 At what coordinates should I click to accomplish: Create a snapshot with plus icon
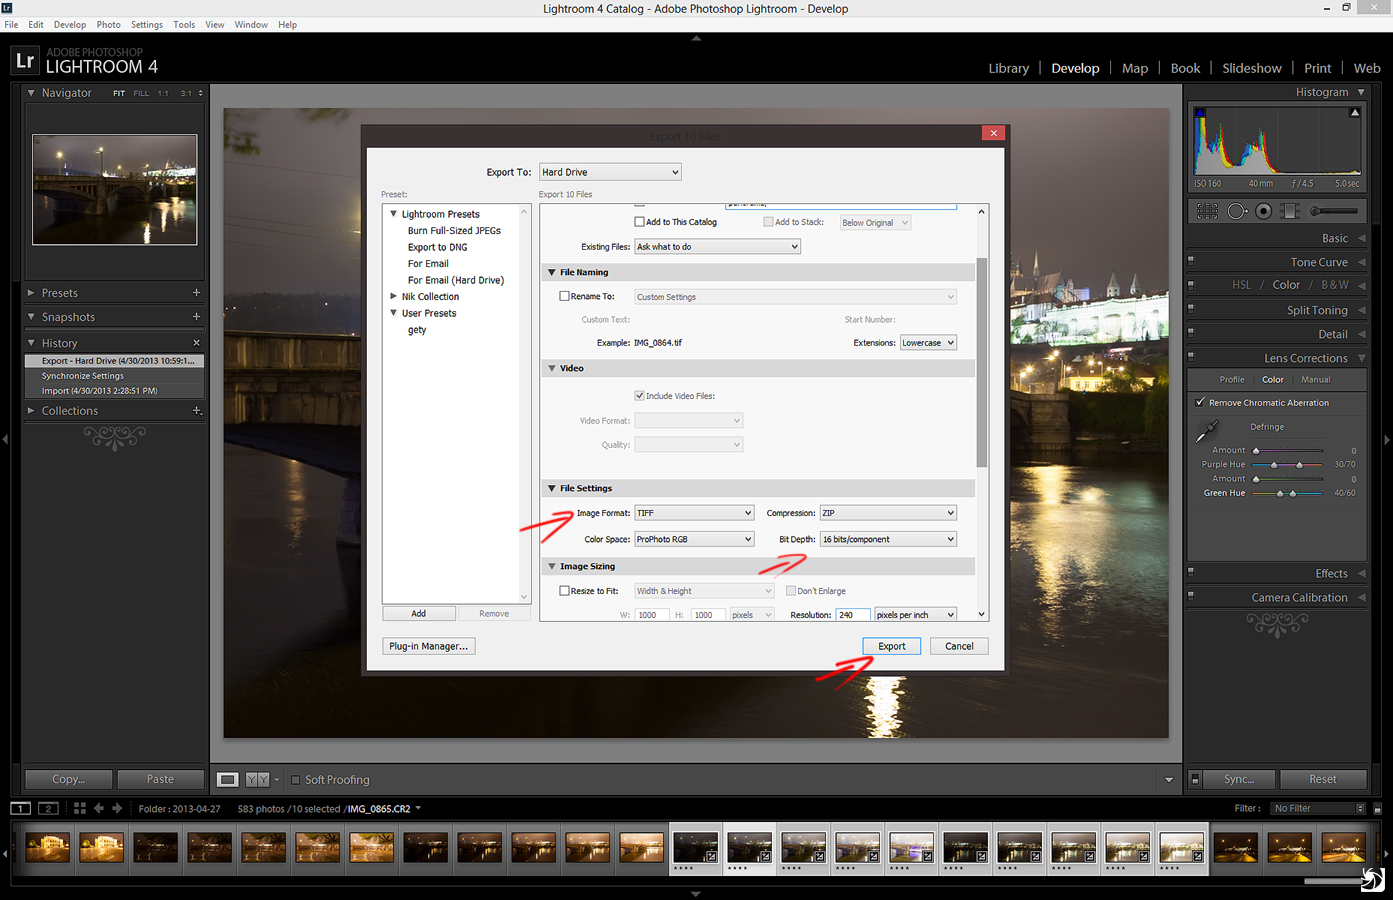pyautogui.click(x=196, y=317)
